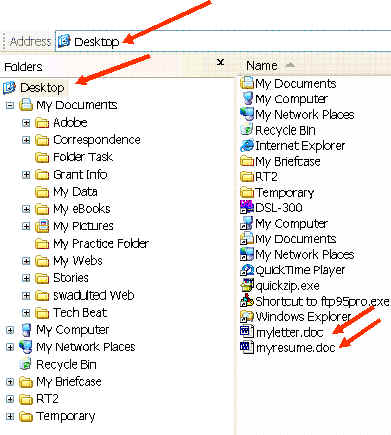Close the Folders pane

pos(220,62)
